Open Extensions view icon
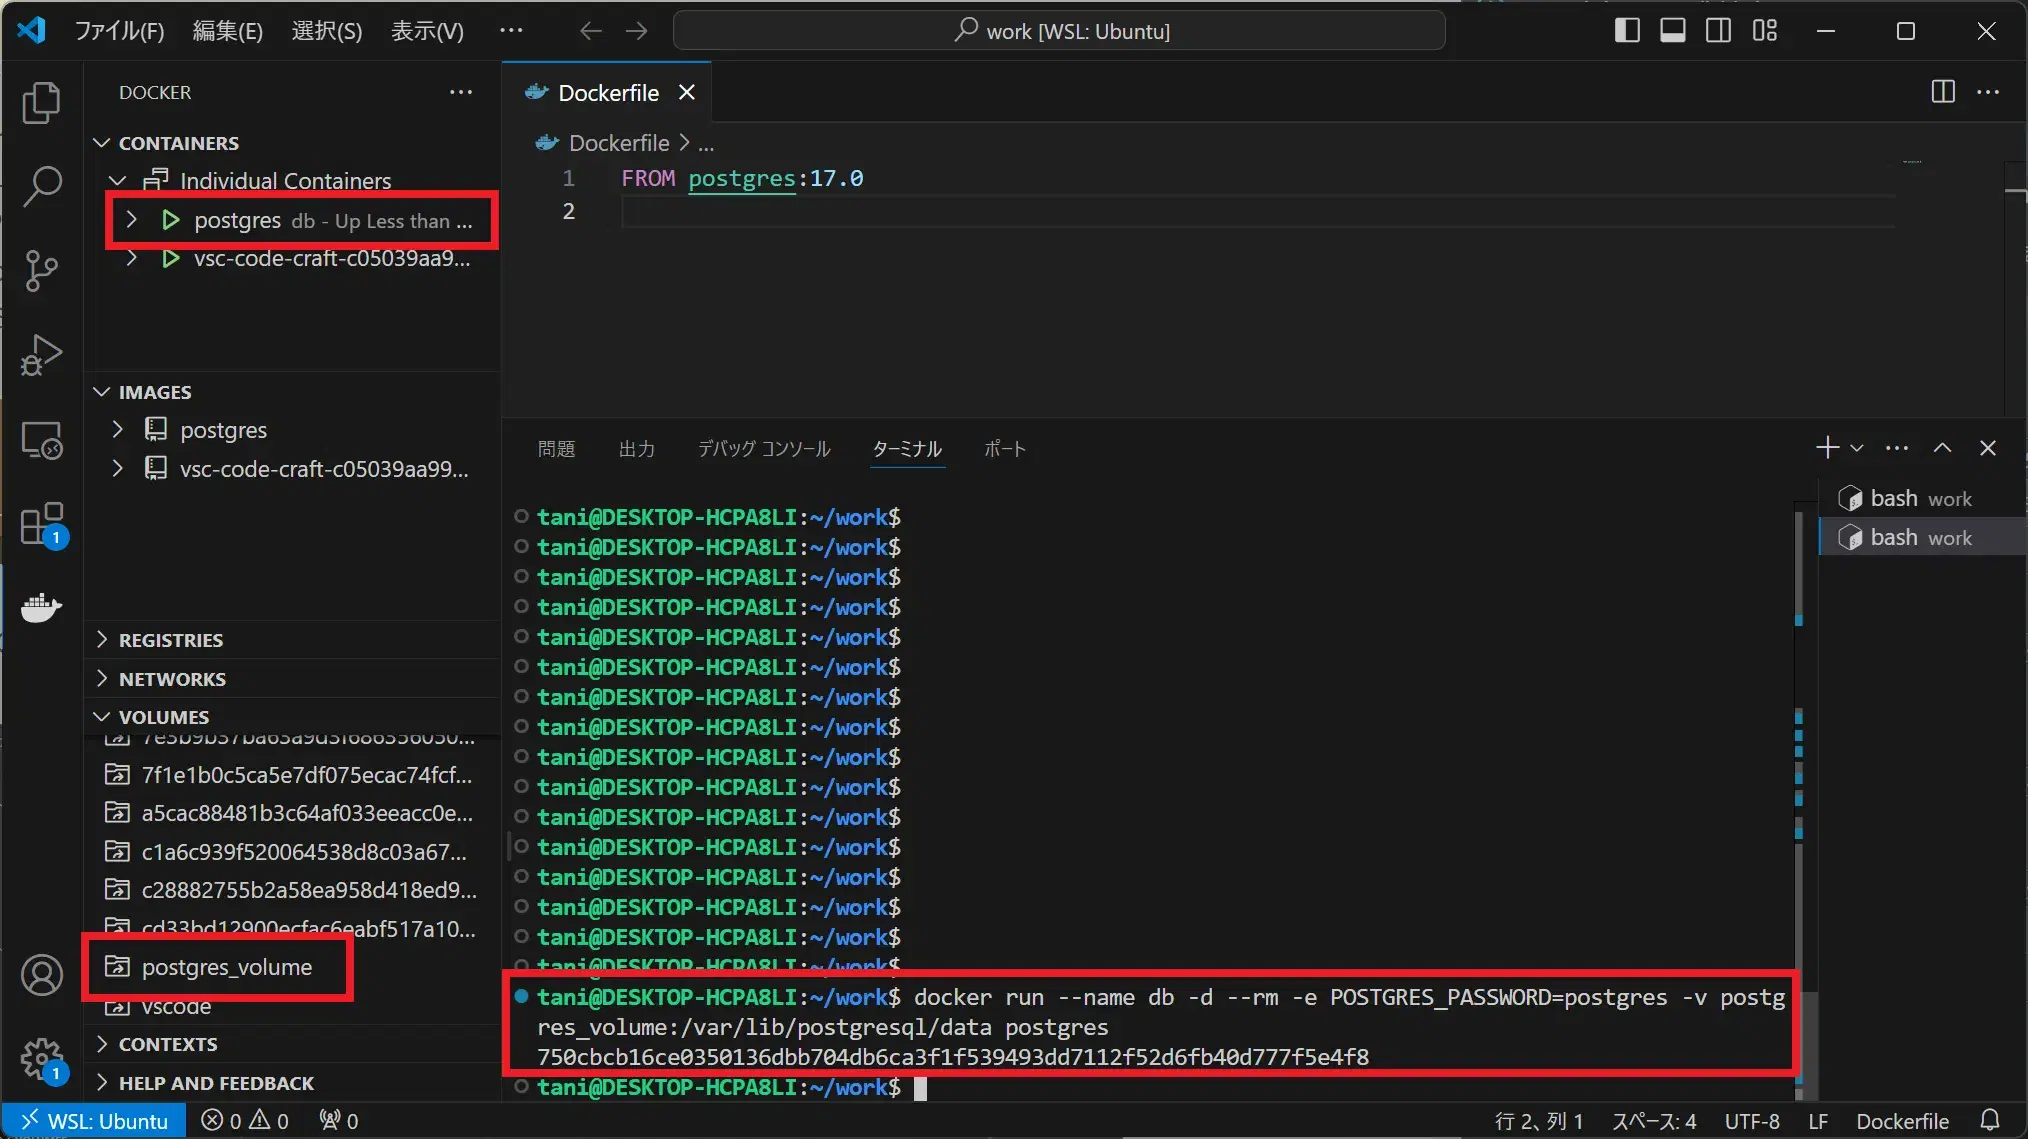The width and height of the screenshot is (2028, 1139). point(41,523)
